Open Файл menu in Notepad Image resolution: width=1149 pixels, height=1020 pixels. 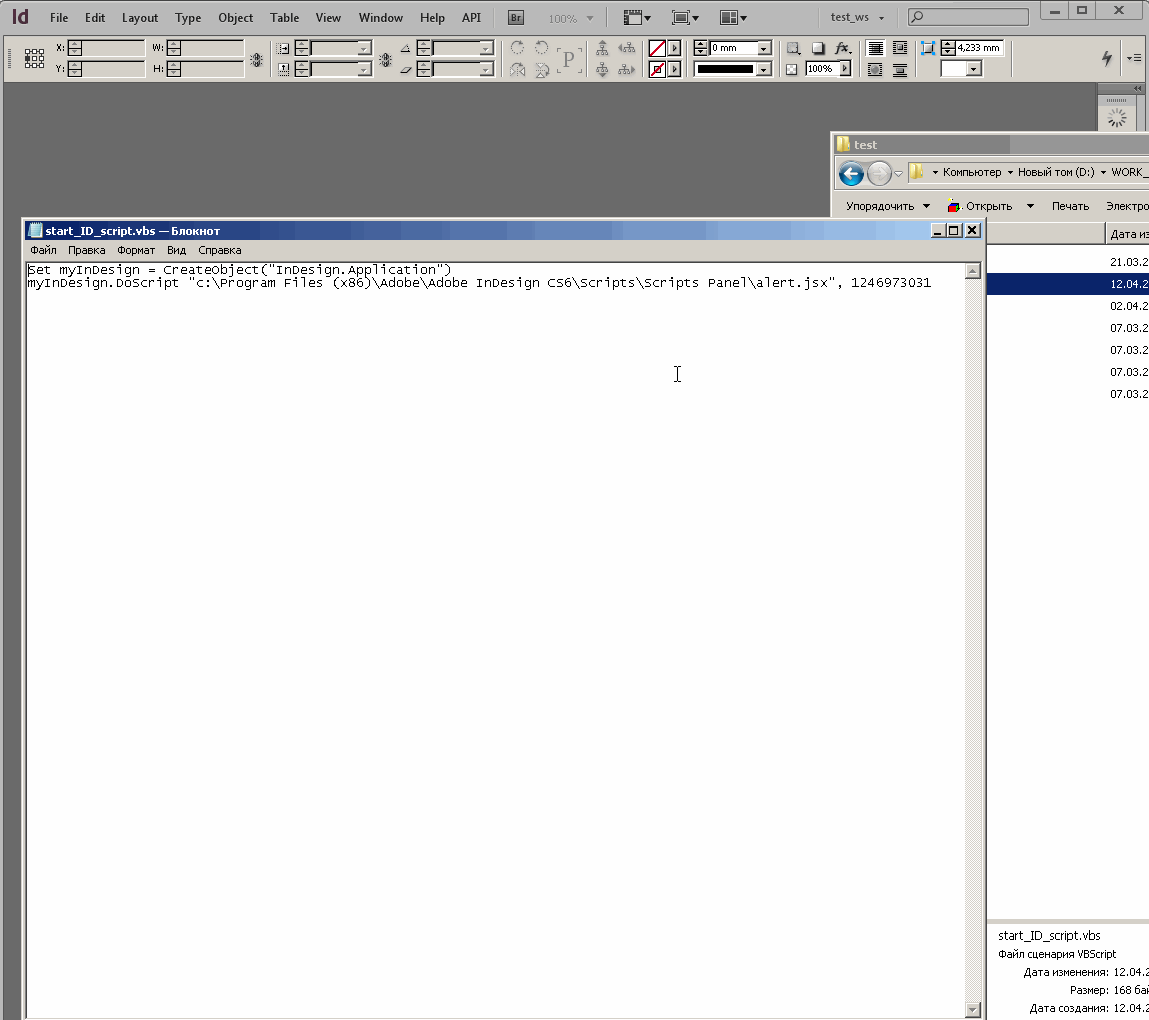coord(43,250)
